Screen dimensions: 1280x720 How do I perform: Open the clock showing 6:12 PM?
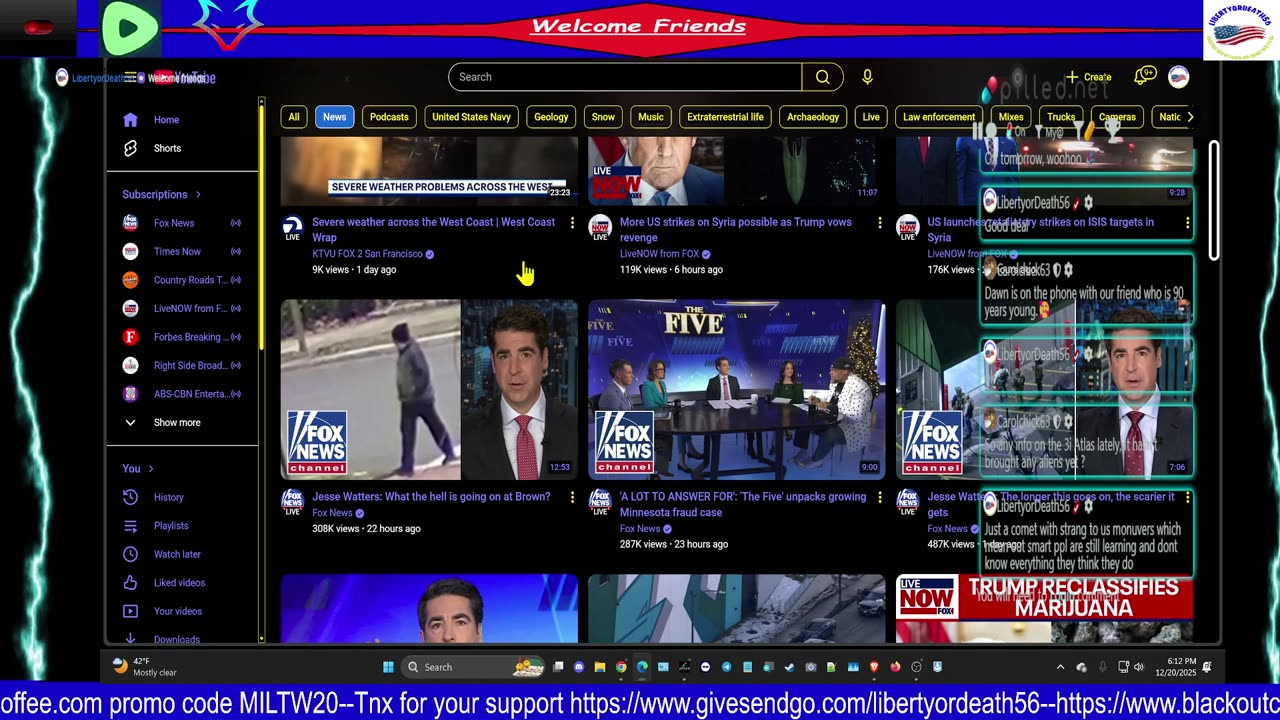click(1175, 667)
